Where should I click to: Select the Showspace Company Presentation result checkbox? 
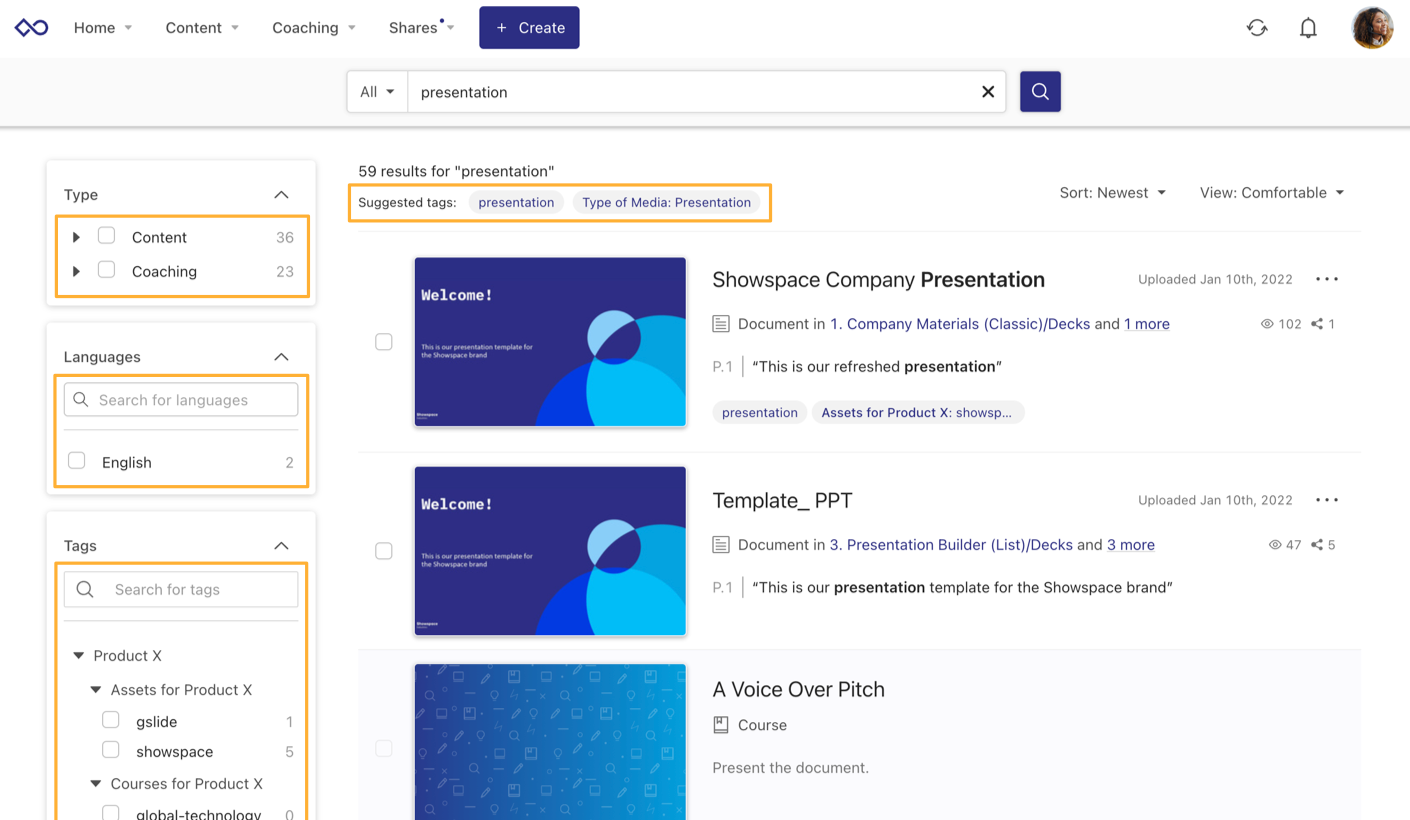click(384, 342)
